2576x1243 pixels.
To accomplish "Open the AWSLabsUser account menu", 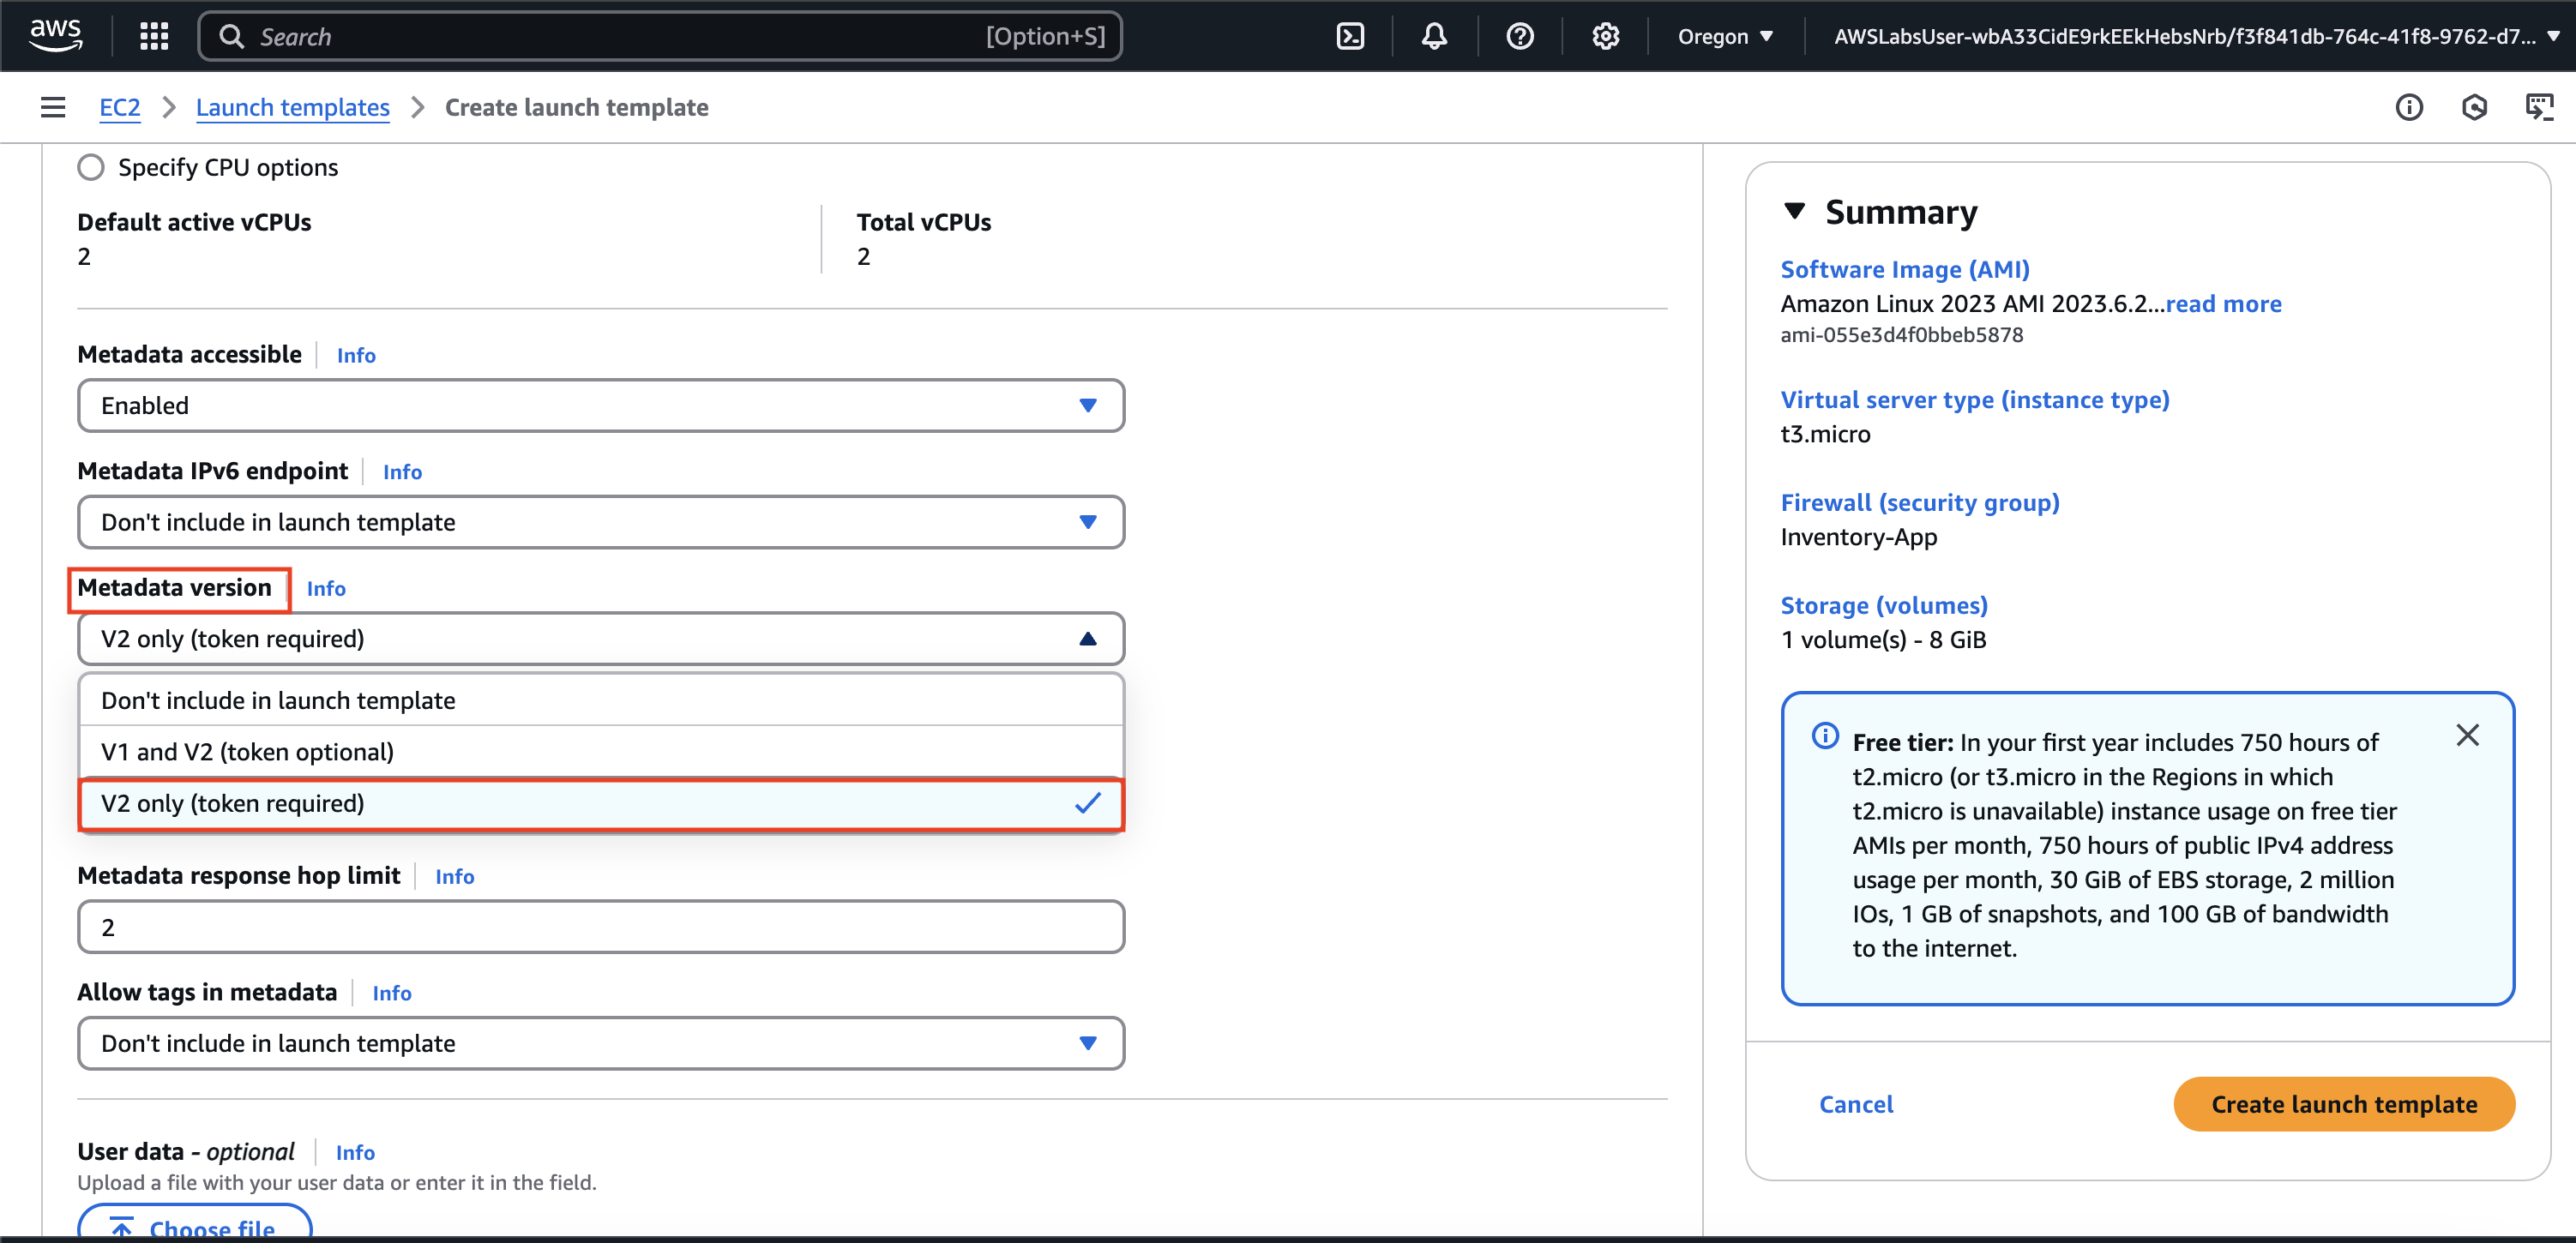I will pyautogui.click(x=2196, y=36).
